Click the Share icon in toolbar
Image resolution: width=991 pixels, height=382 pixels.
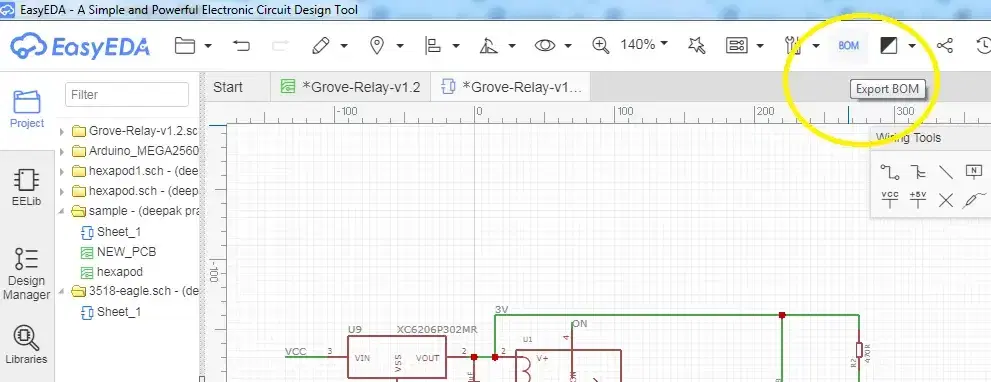[945, 46]
